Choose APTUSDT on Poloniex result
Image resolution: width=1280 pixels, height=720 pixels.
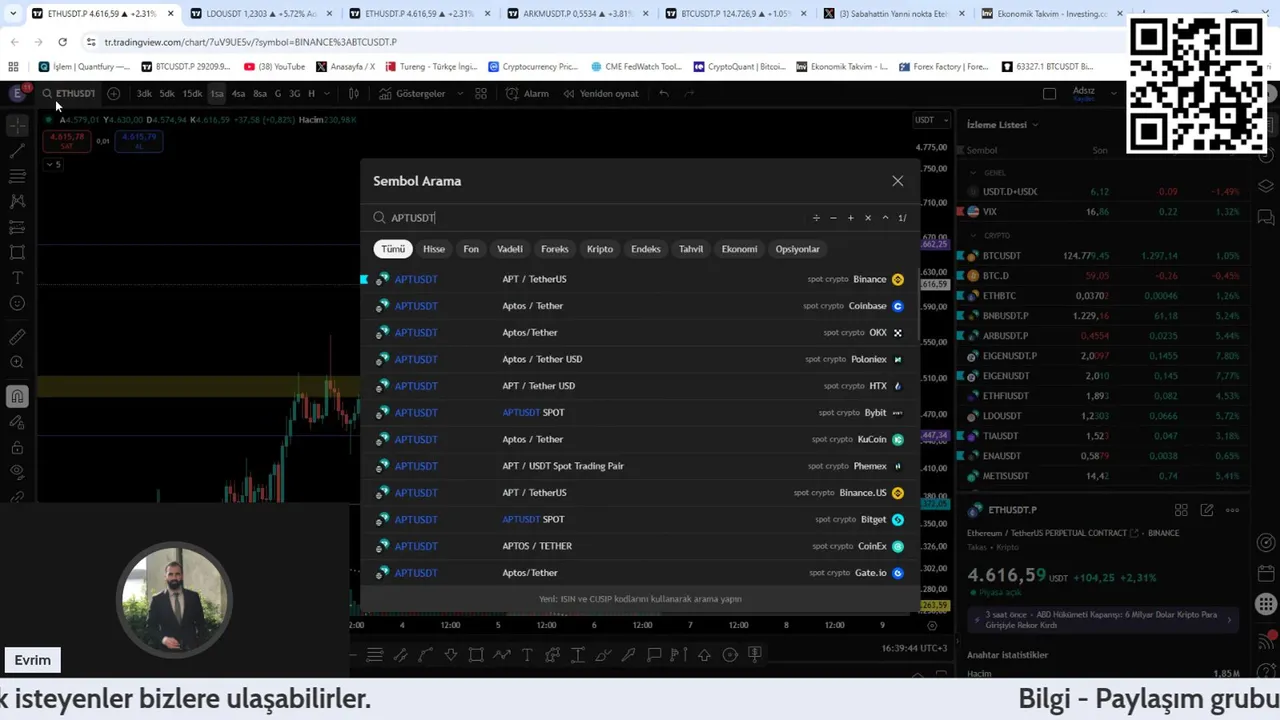(x=640, y=359)
